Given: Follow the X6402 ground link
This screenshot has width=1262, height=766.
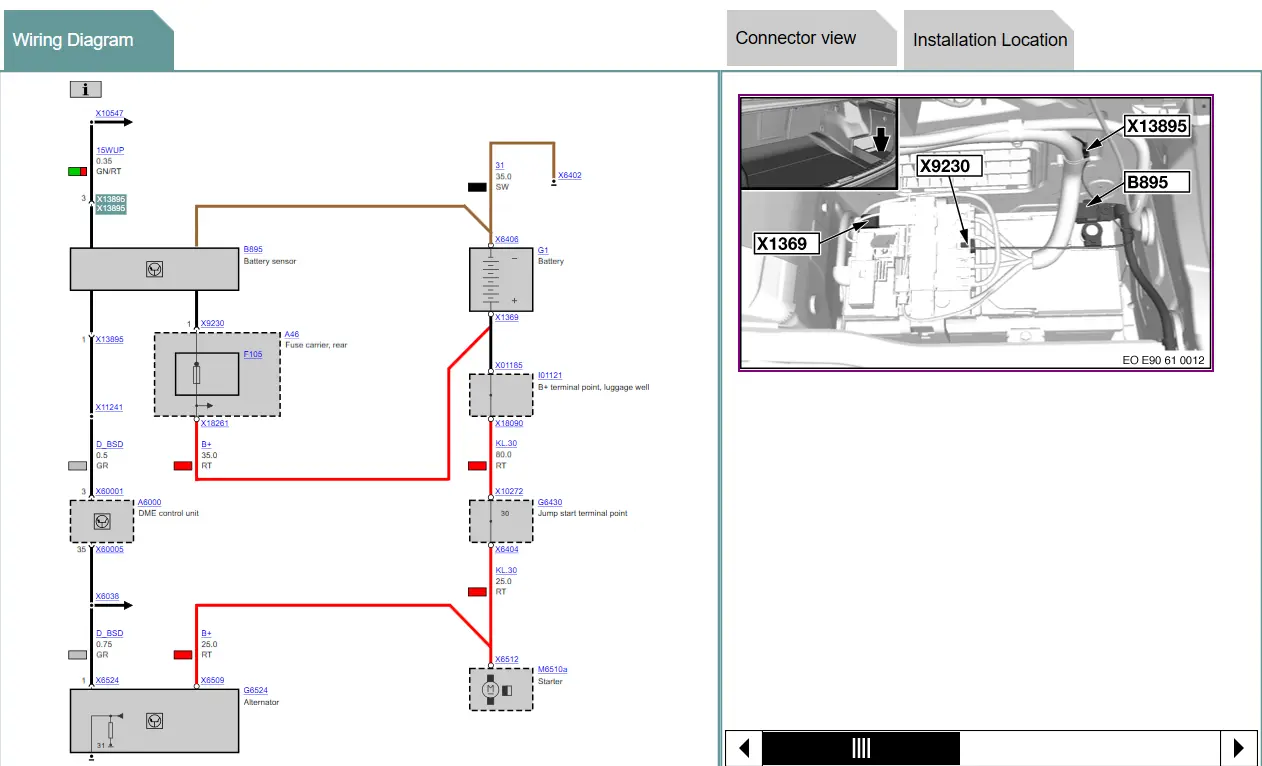Looking at the screenshot, I should 569,176.
